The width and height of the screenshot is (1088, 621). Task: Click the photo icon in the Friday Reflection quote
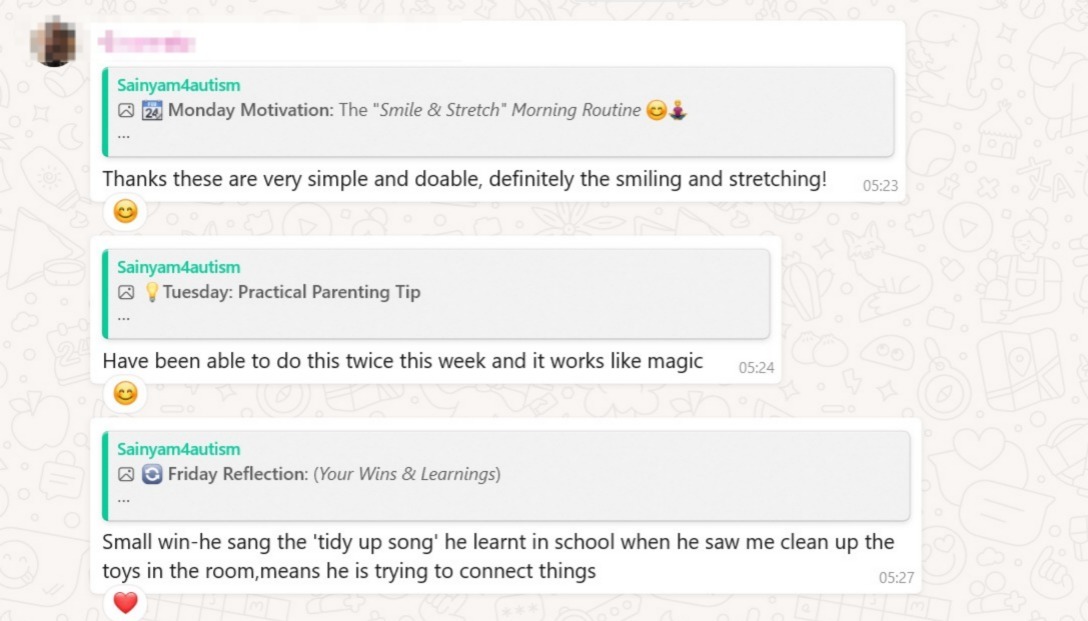(x=126, y=475)
